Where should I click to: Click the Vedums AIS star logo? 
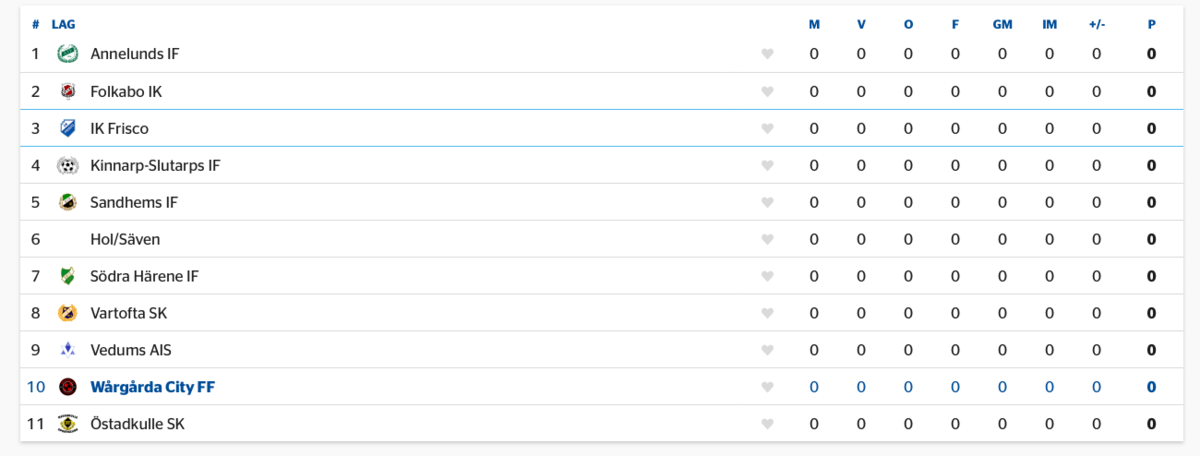click(x=67, y=350)
